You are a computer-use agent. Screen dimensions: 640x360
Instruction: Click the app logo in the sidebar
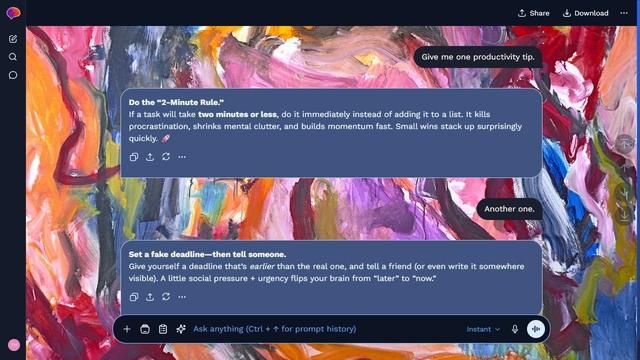click(13, 13)
